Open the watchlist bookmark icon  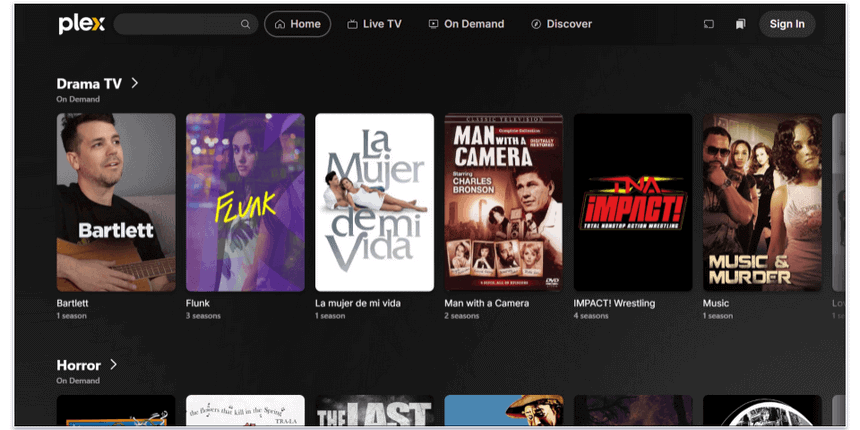coord(740,24)
